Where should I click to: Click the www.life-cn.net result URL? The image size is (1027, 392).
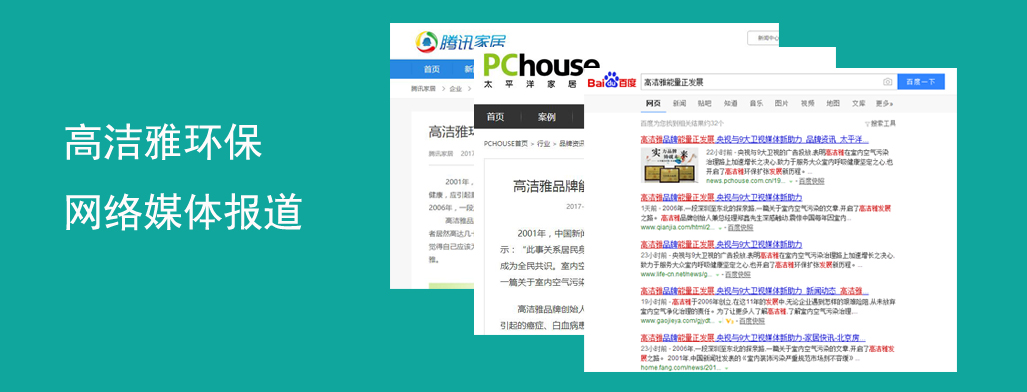click(676, 275)
